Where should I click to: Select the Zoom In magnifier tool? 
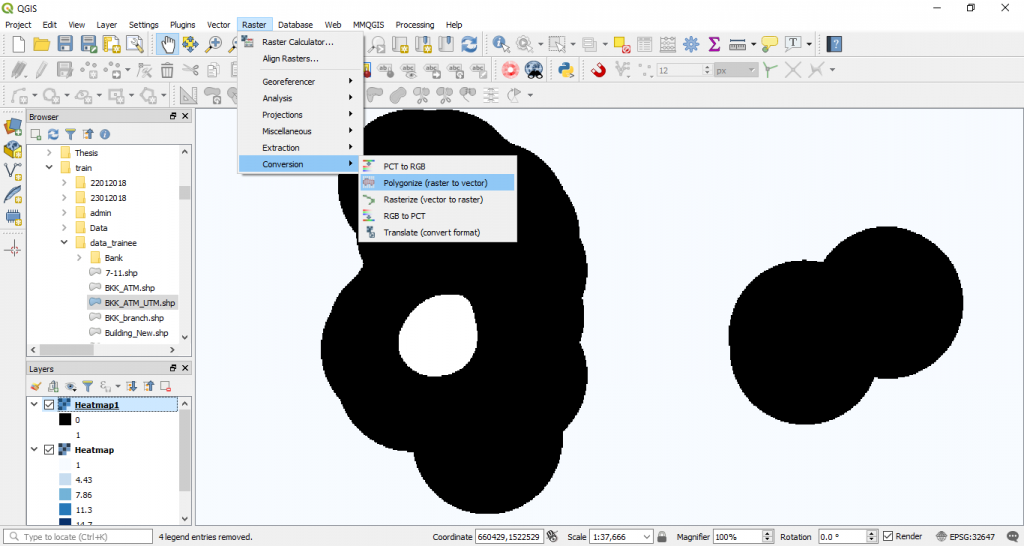(214, 44)
